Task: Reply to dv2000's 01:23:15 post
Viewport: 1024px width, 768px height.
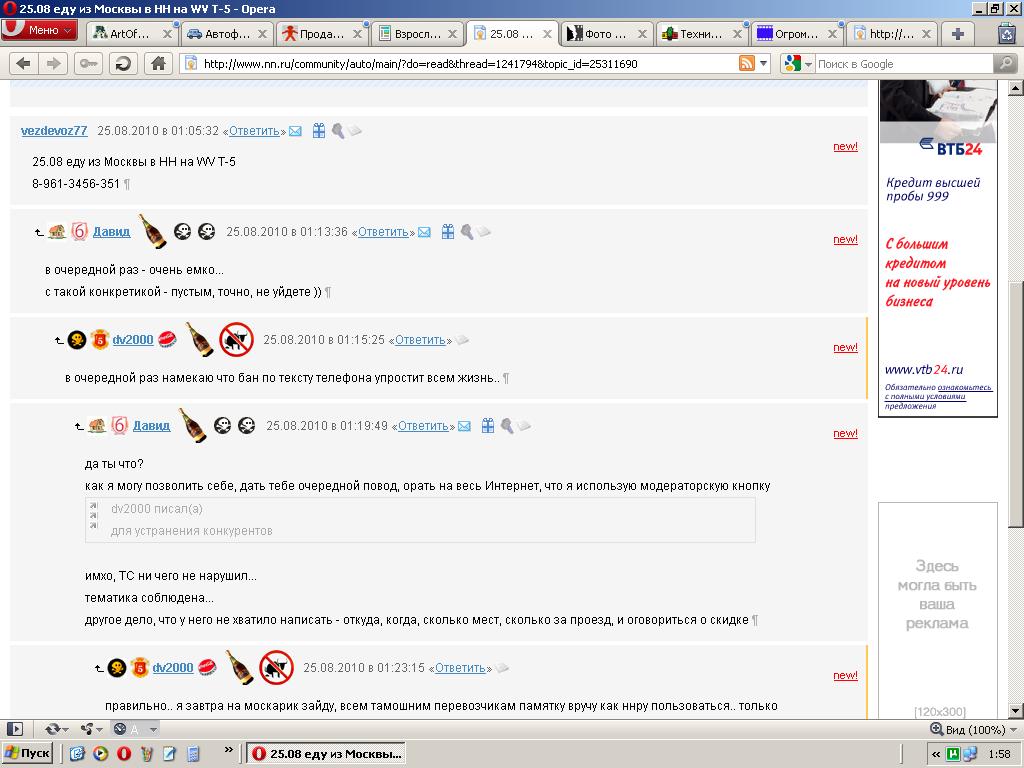Action: pyautogui.click(x=460, y=668)
